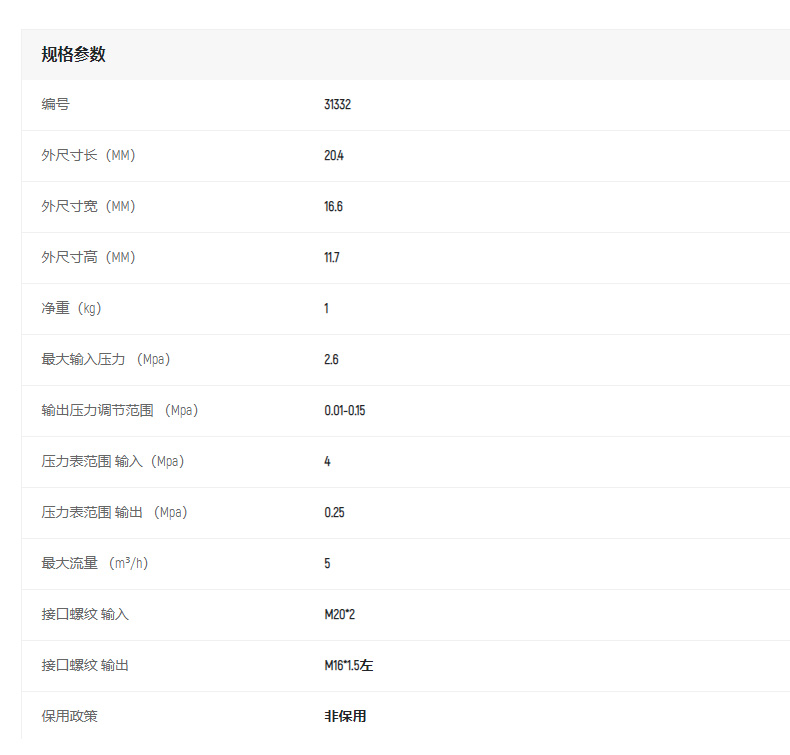The height and width of the screenshot is (755, 790).
Task: Select the range value 0.01-0.15
Action: tap(344, 410)
